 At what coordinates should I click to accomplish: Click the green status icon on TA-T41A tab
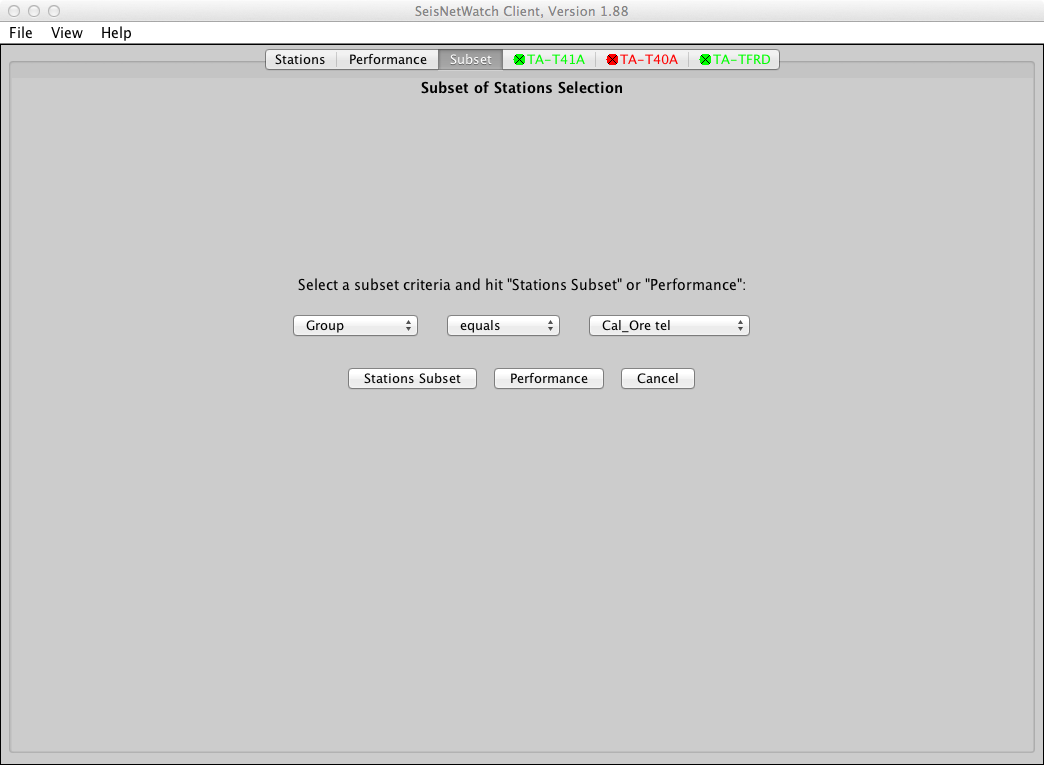click(519, 60)
